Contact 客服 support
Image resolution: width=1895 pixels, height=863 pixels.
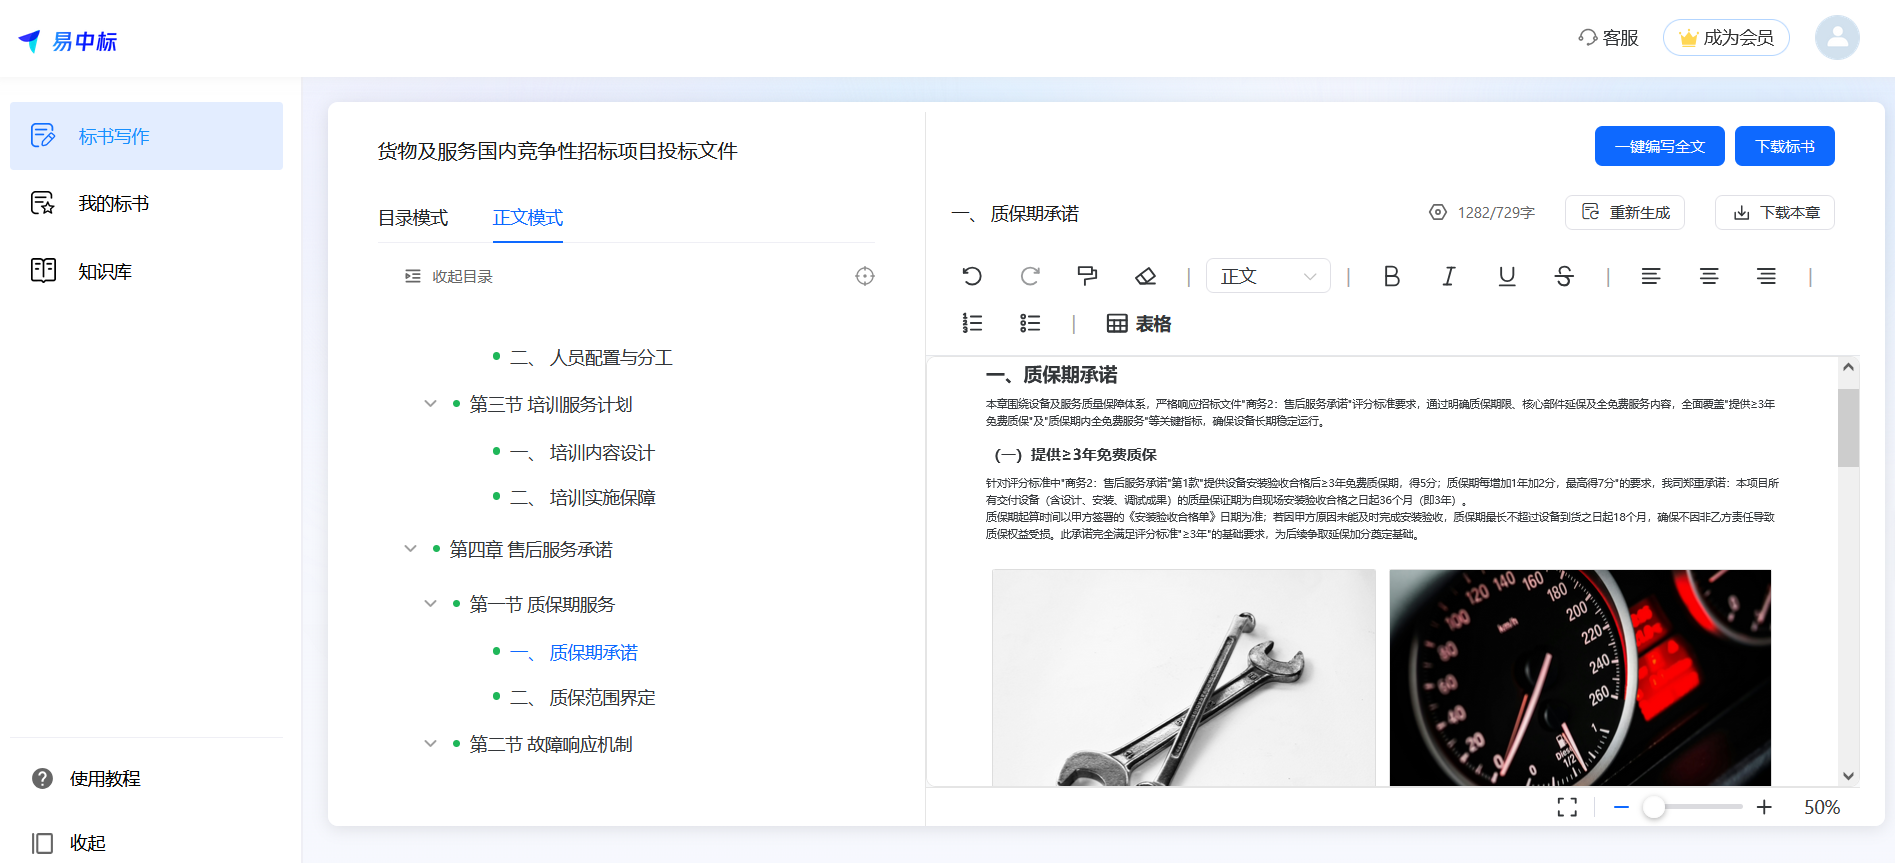pyautogui.click(x=1608, y=38)
